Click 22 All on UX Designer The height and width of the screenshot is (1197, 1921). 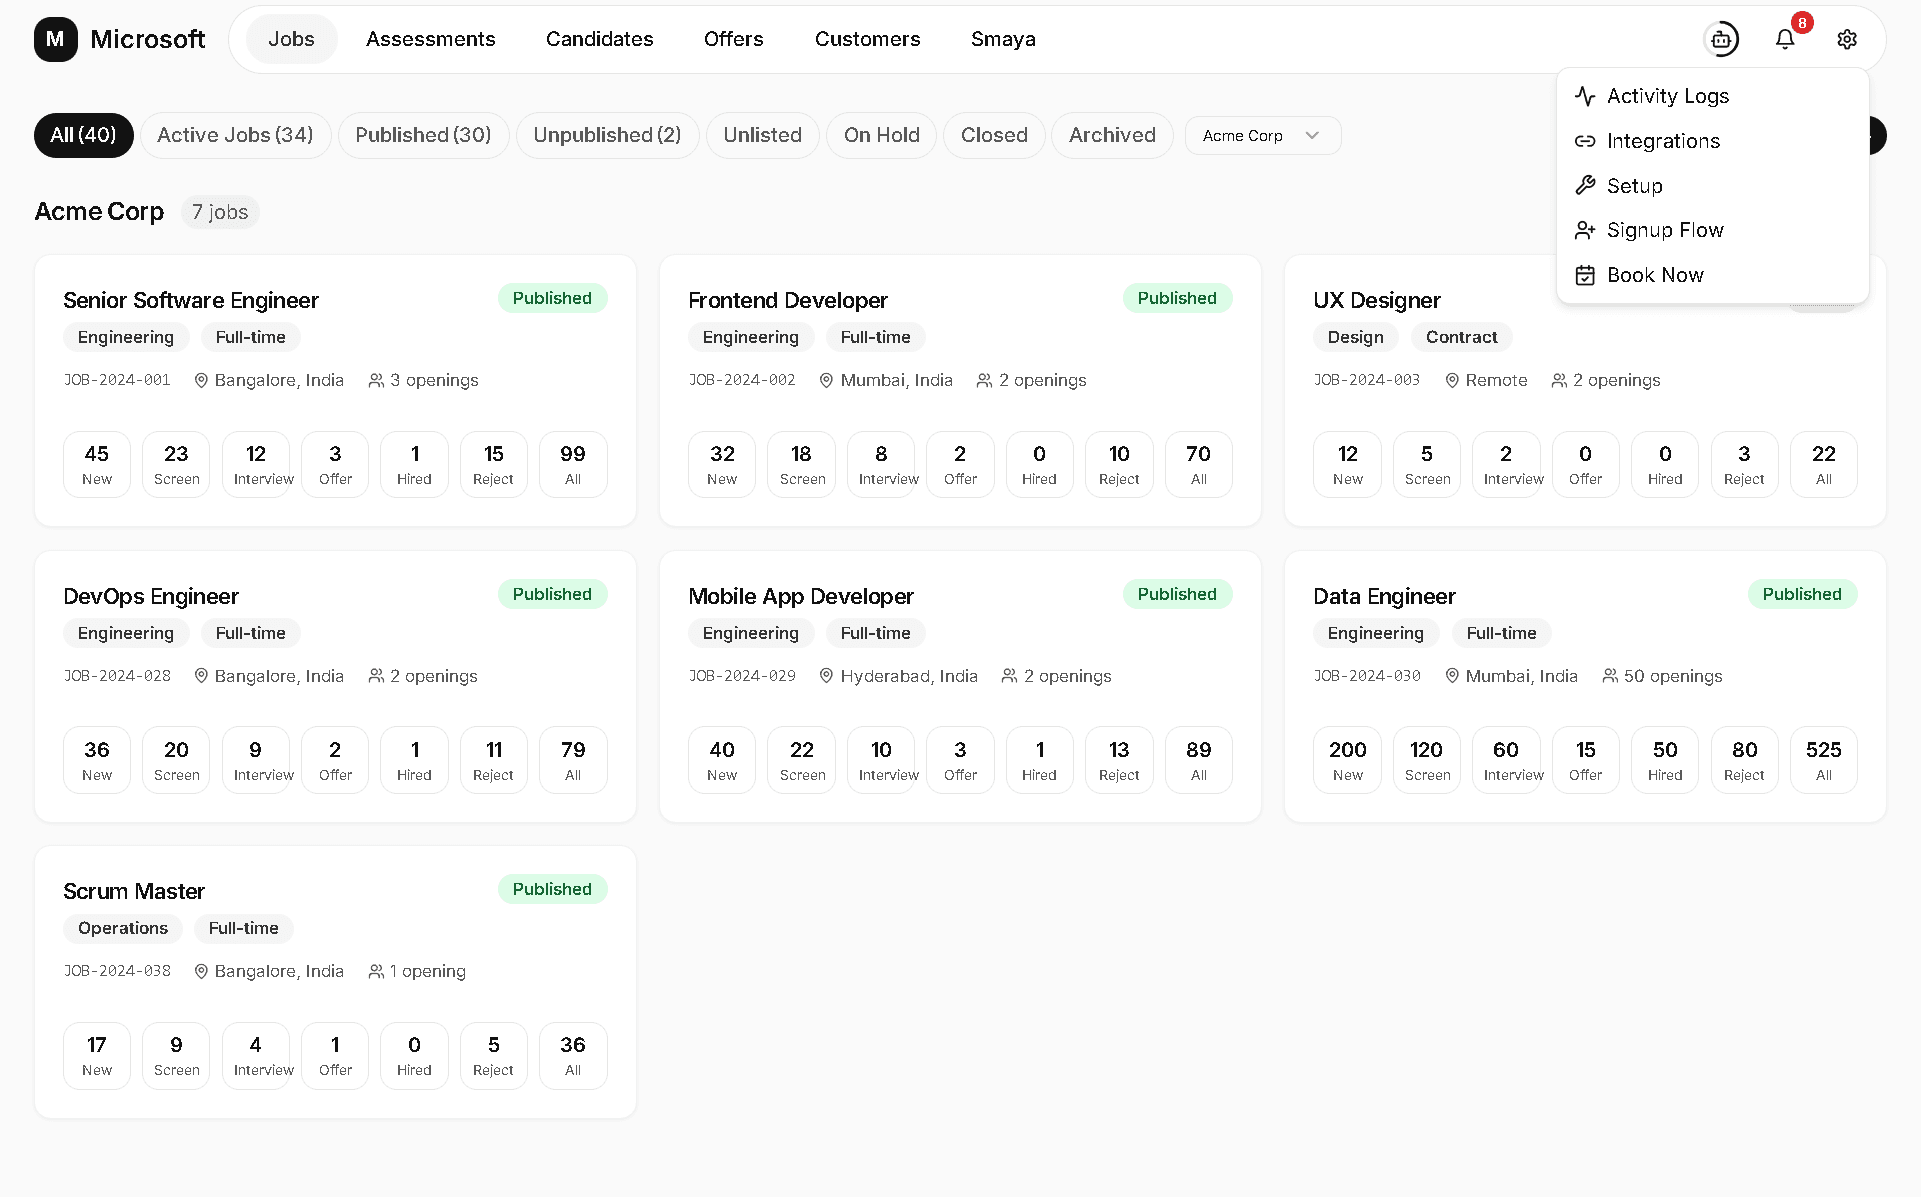tap(1824, 464)
